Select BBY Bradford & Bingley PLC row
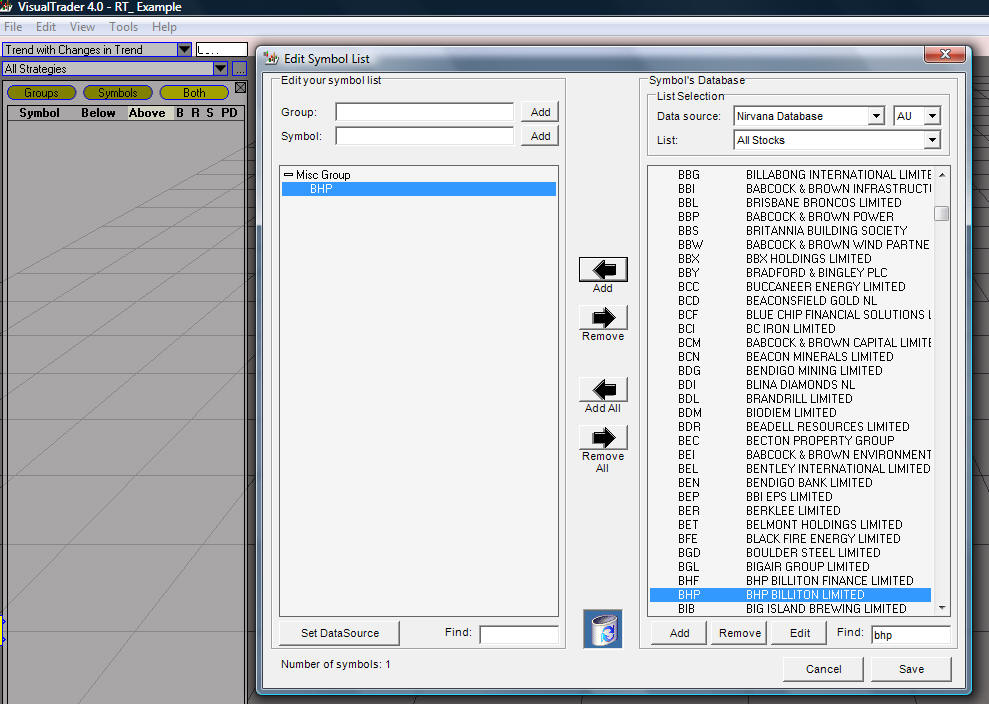This screenshot has height=704, width=989. (790, 273)
